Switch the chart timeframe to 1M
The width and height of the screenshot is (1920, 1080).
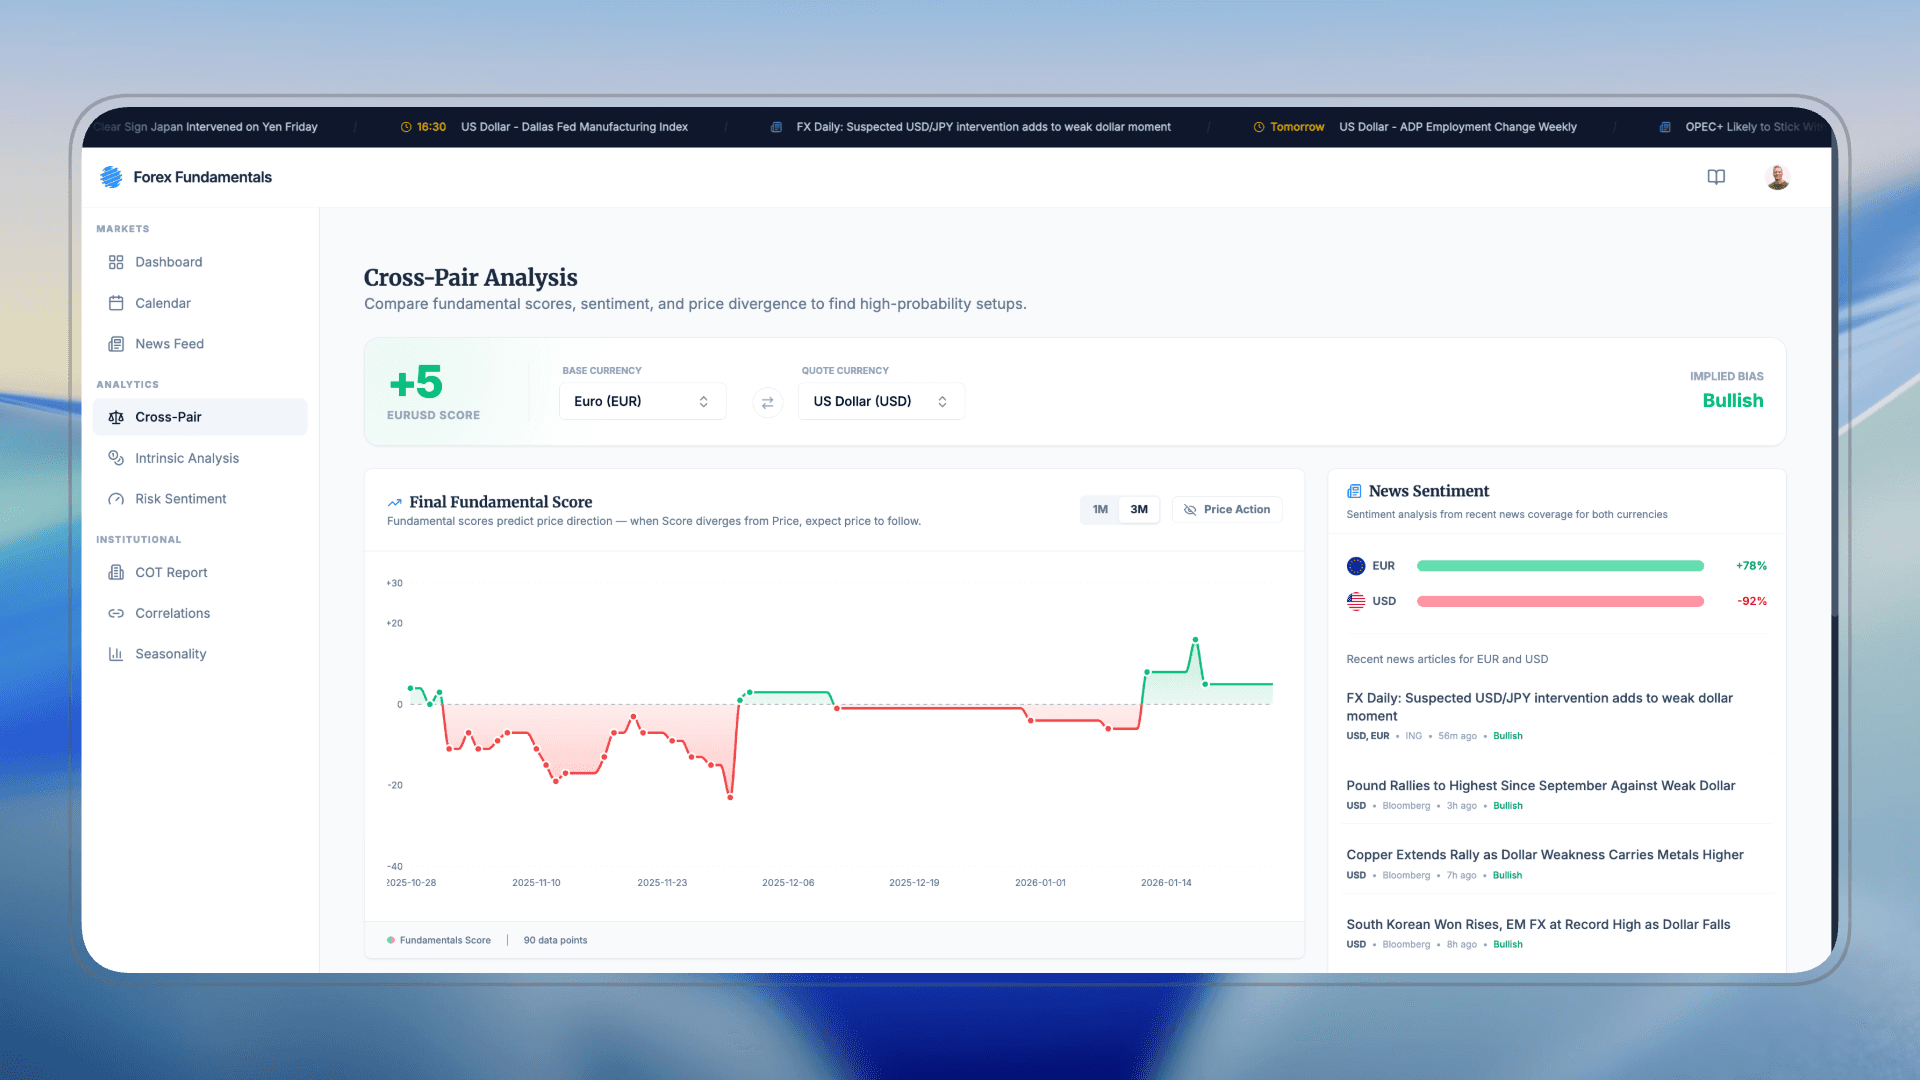pyautogui.click(x=1100, y=509)
